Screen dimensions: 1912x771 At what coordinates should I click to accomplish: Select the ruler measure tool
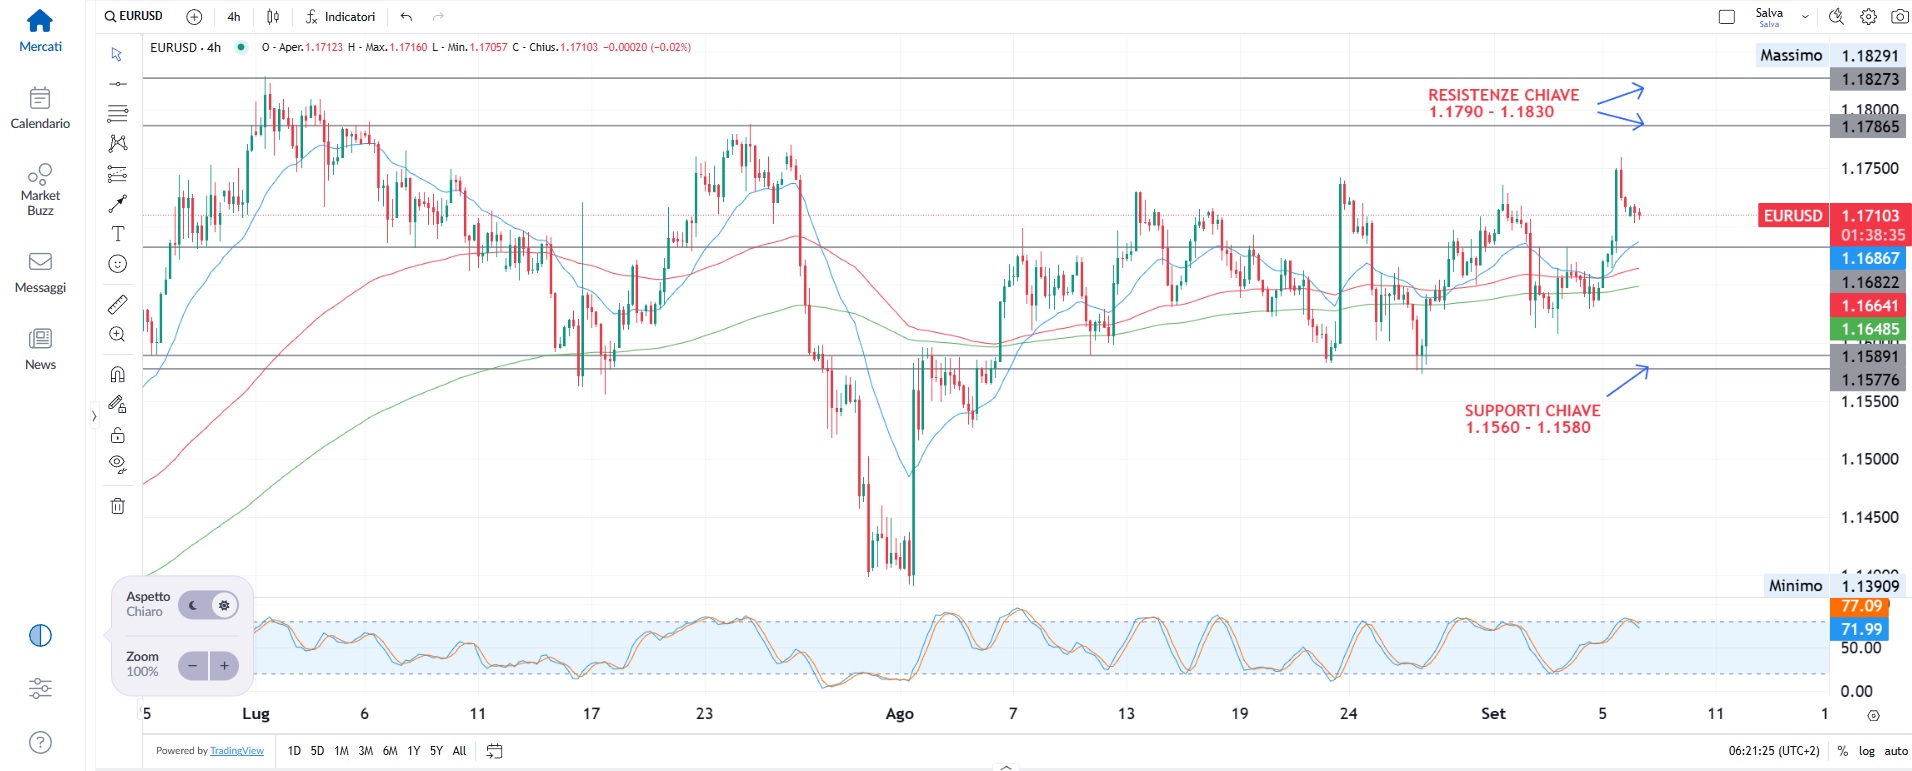click(117, 304)
